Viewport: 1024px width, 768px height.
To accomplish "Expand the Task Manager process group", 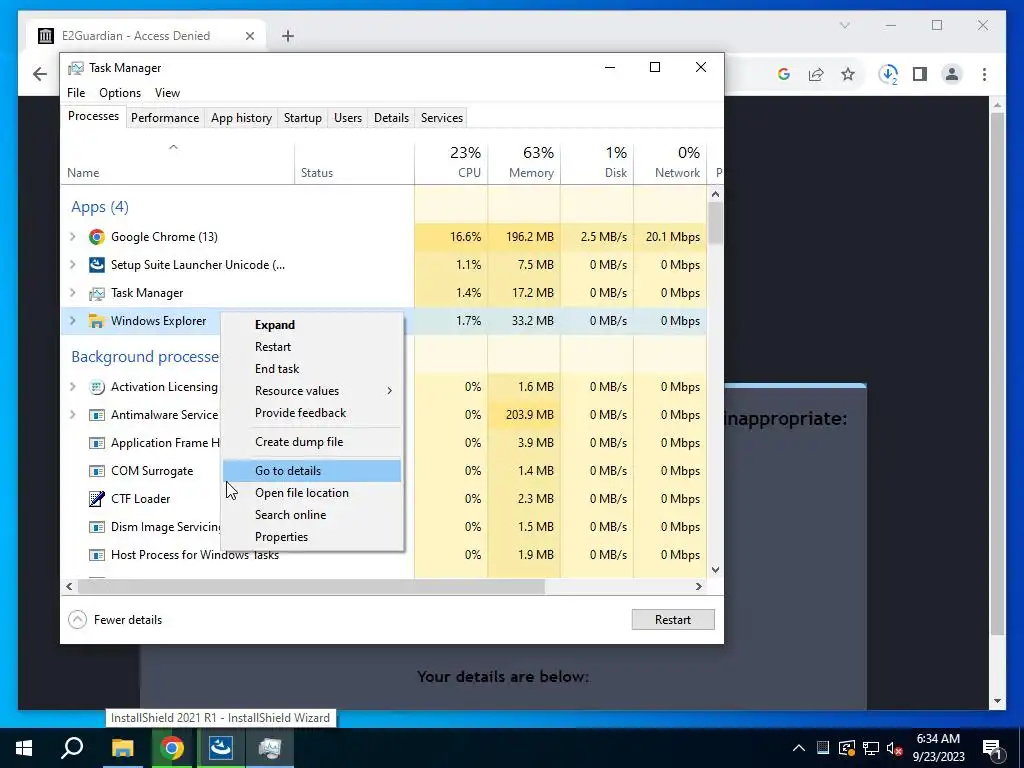I will [73, 293].
